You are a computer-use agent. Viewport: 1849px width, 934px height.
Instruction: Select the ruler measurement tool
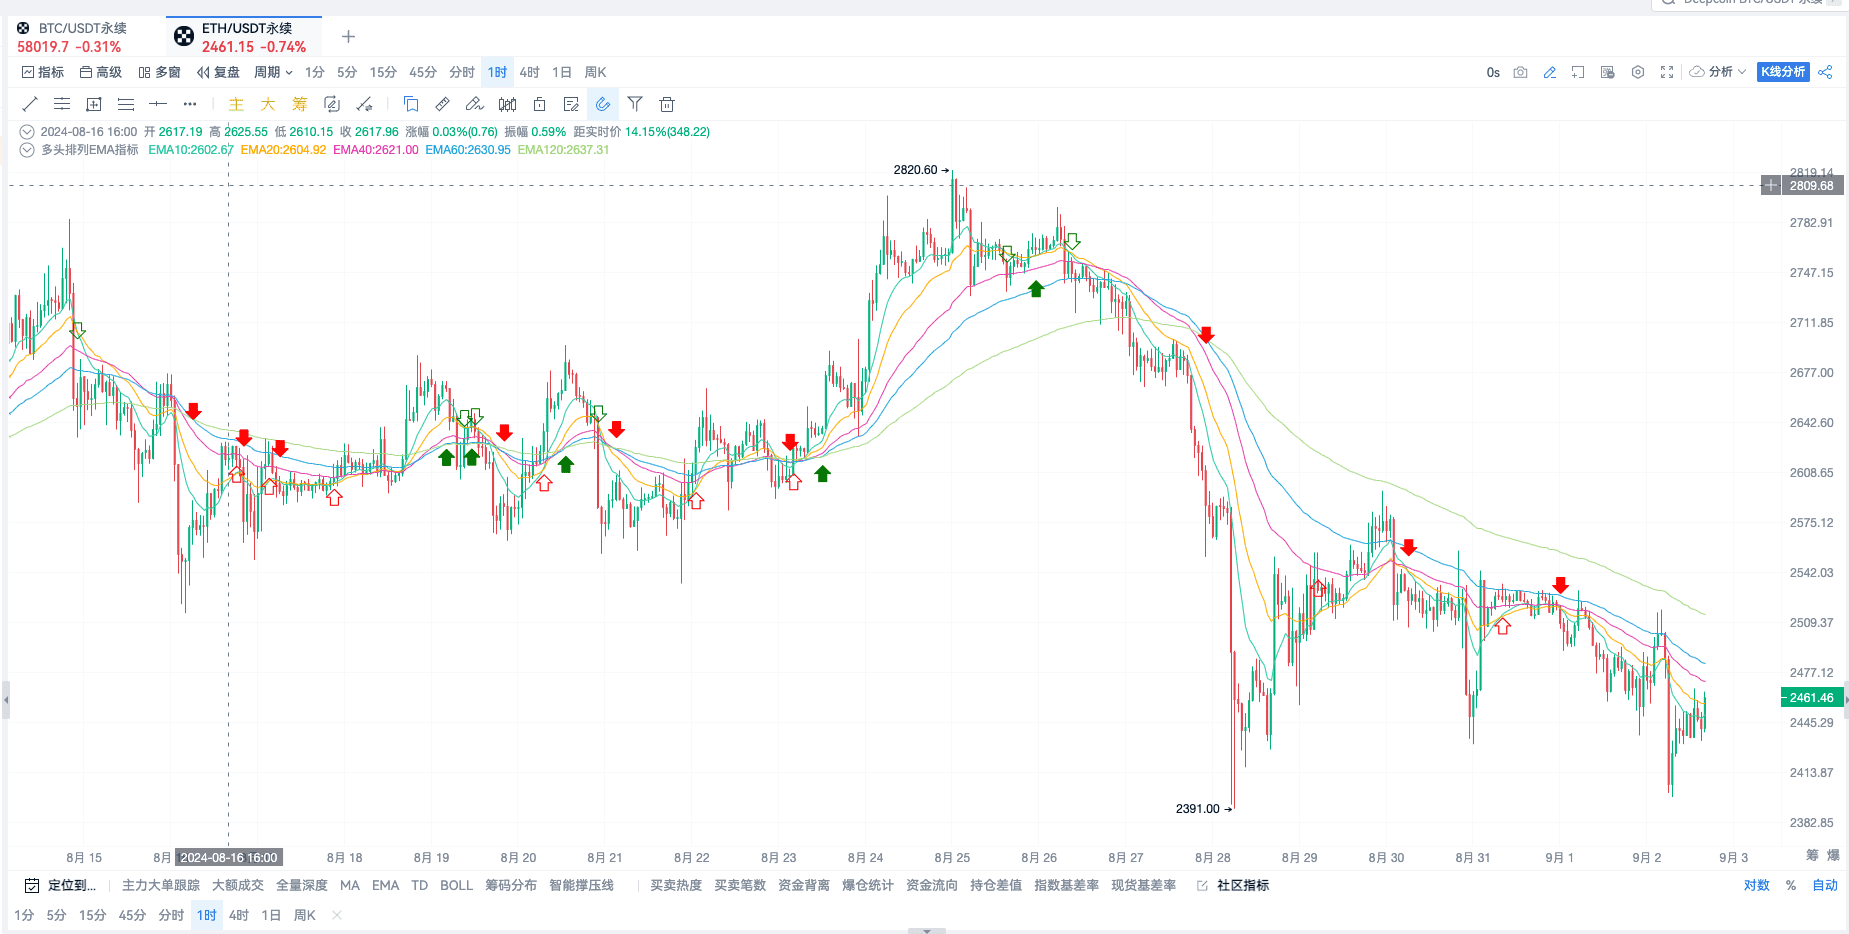[x=443, y=104]
